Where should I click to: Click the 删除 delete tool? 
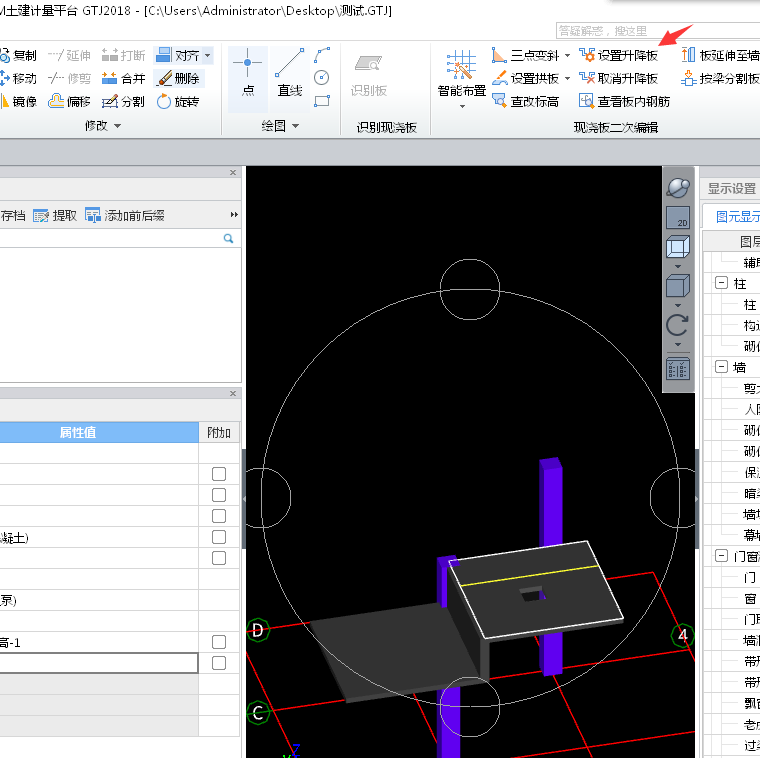(178, 79)
